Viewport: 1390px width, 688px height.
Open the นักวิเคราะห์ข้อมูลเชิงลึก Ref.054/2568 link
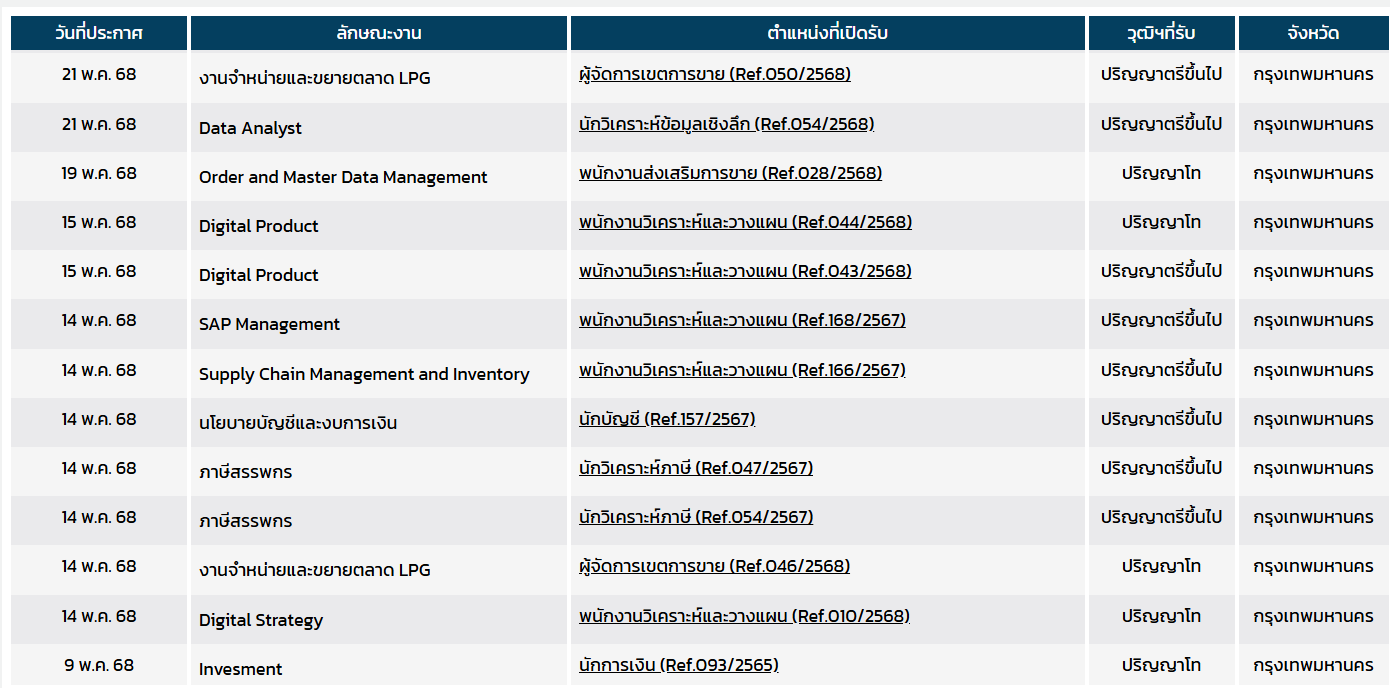[726, 124]
